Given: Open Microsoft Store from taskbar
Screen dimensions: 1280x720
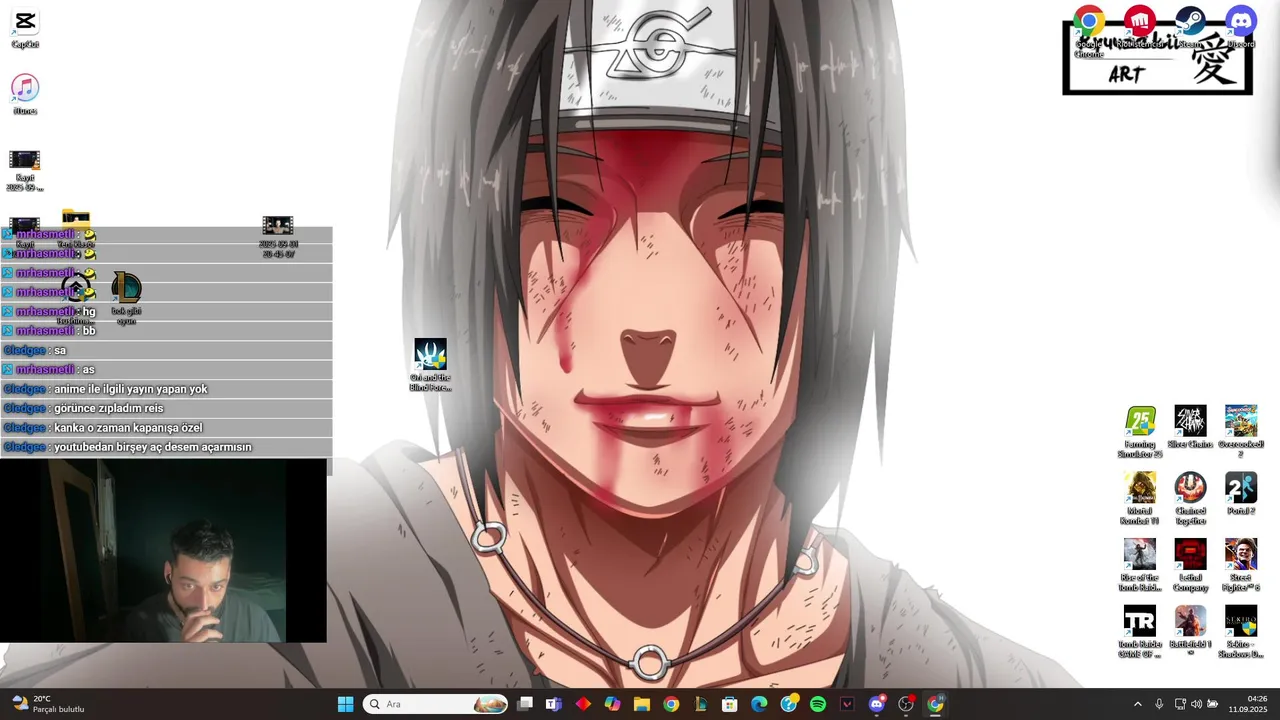Looking at the screenshot, I should (x=730, y=704).
